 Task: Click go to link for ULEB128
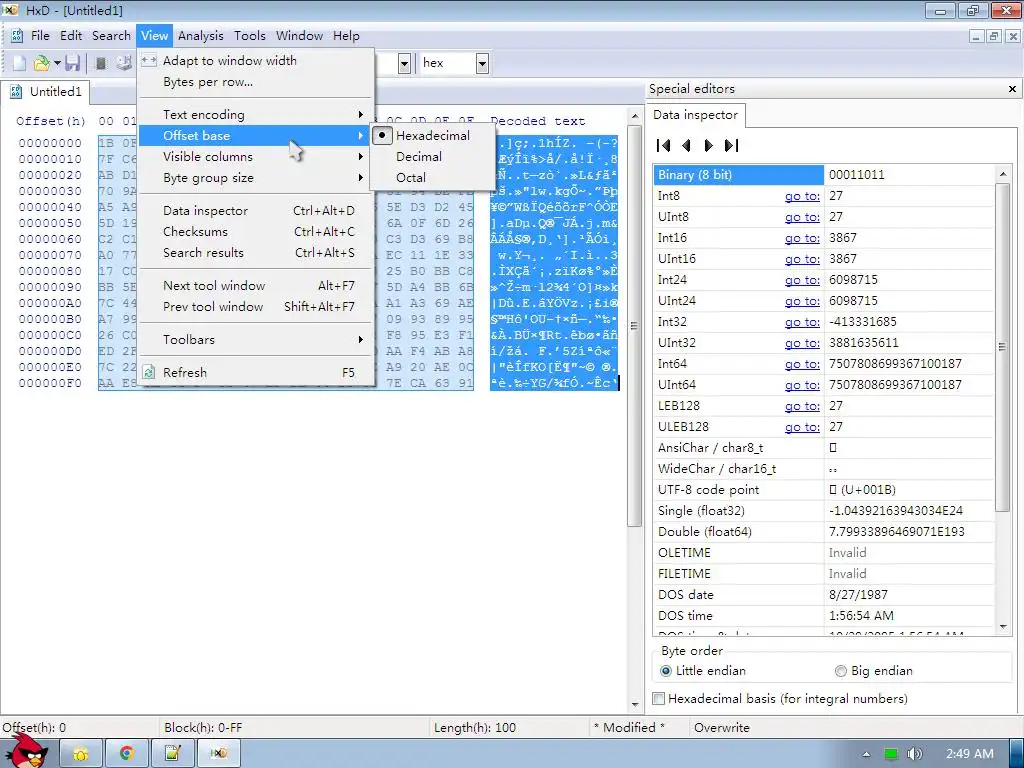[x=802, y=426]
